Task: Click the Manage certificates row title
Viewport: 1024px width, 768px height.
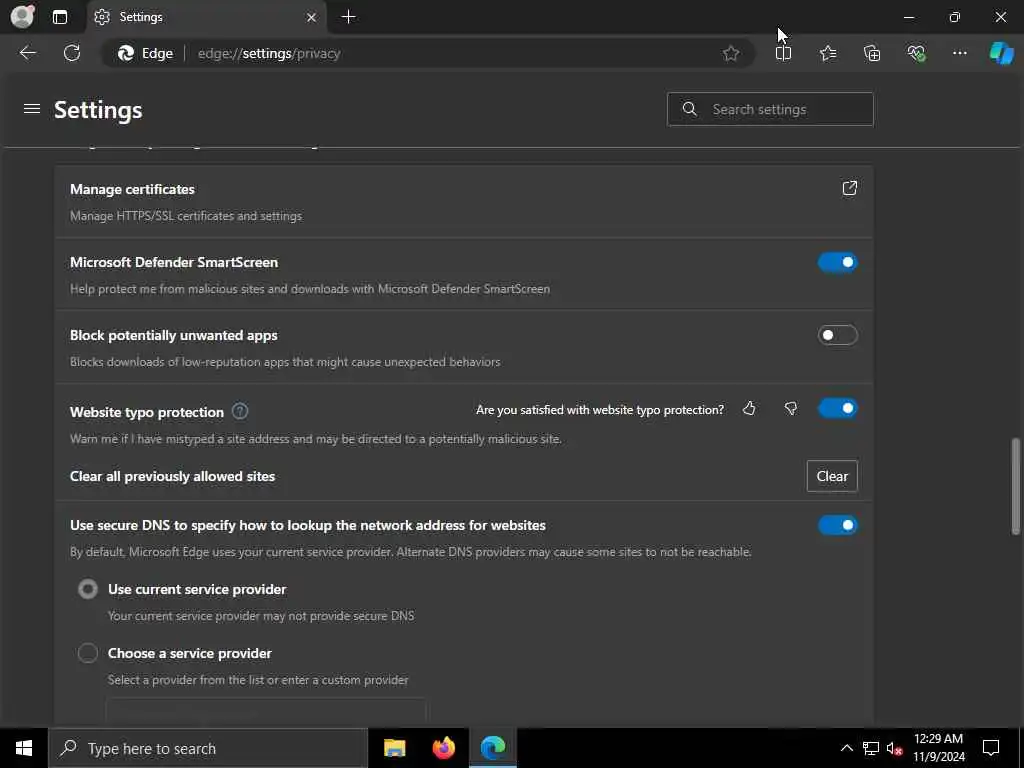Action: (x=133, y=189)
